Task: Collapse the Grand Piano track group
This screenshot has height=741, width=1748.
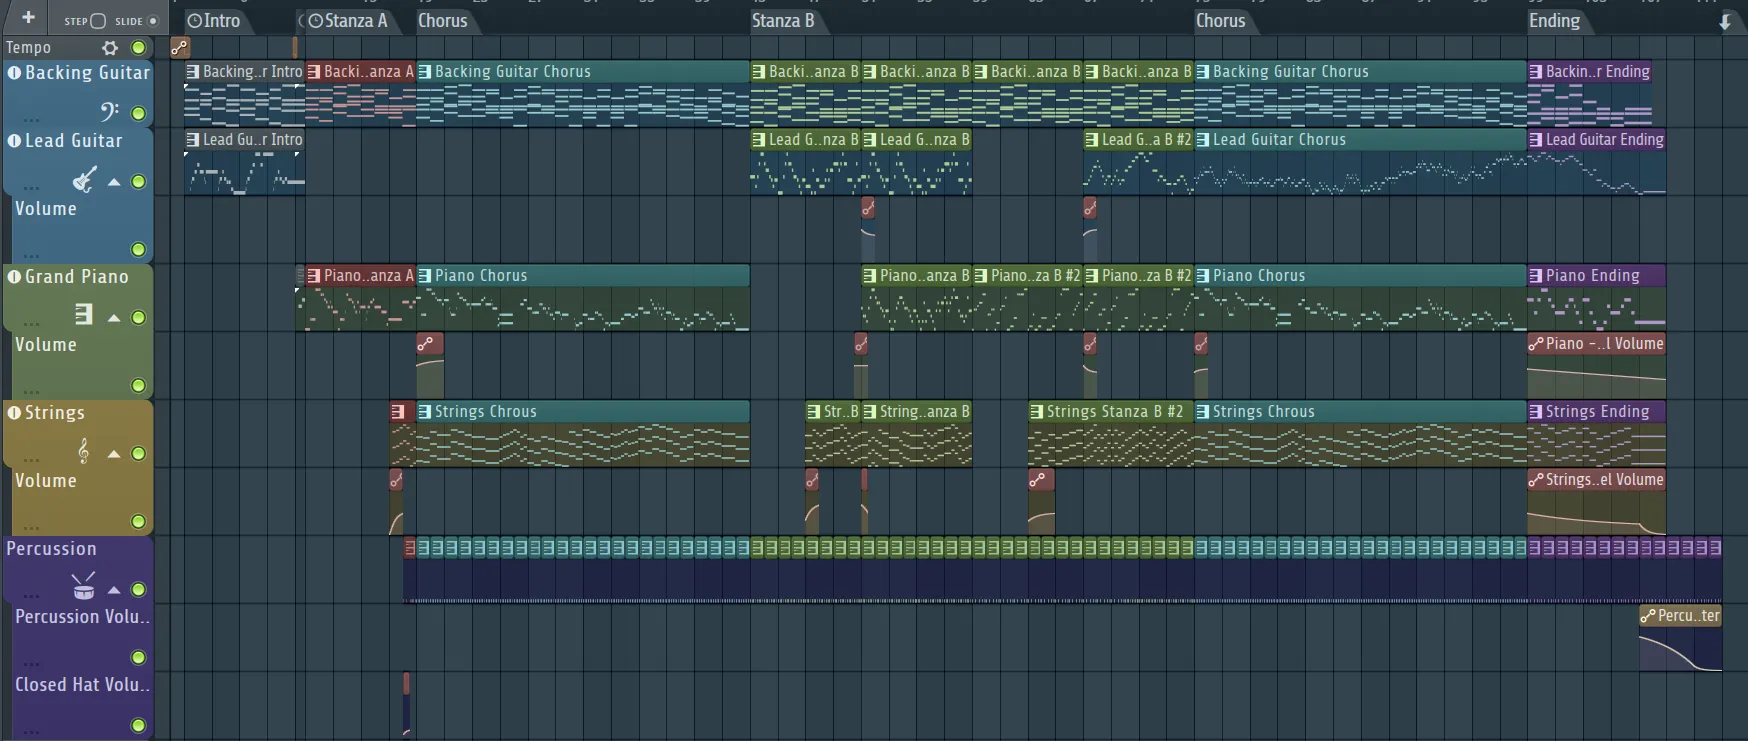Action: [114, 318]
